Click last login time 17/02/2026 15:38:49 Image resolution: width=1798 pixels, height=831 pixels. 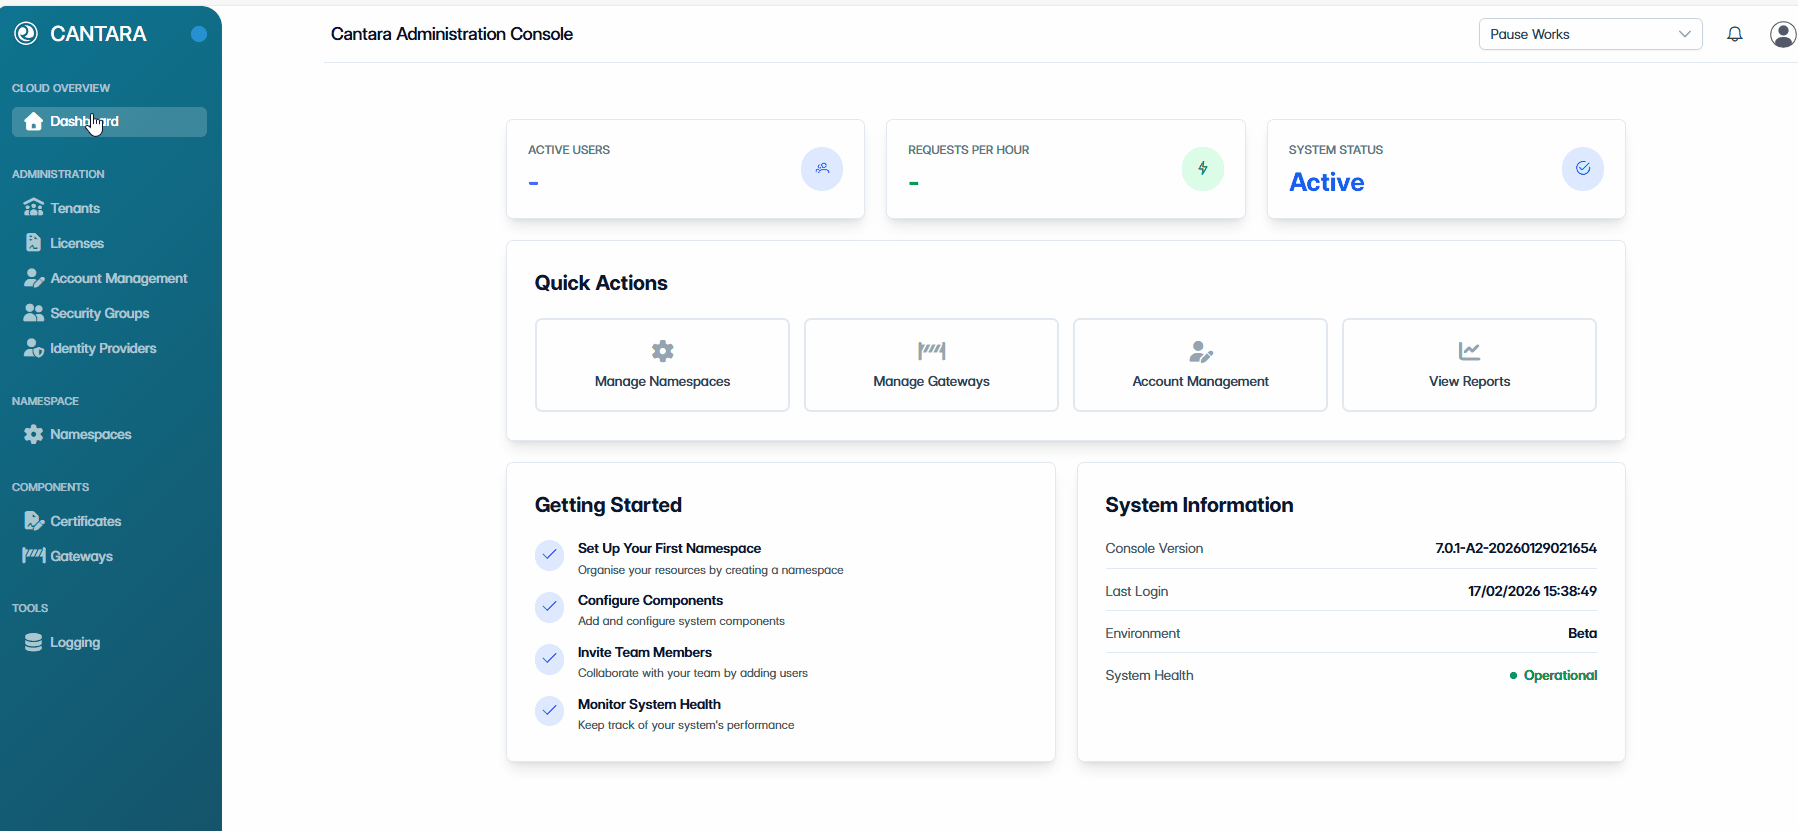point(1532,591)
